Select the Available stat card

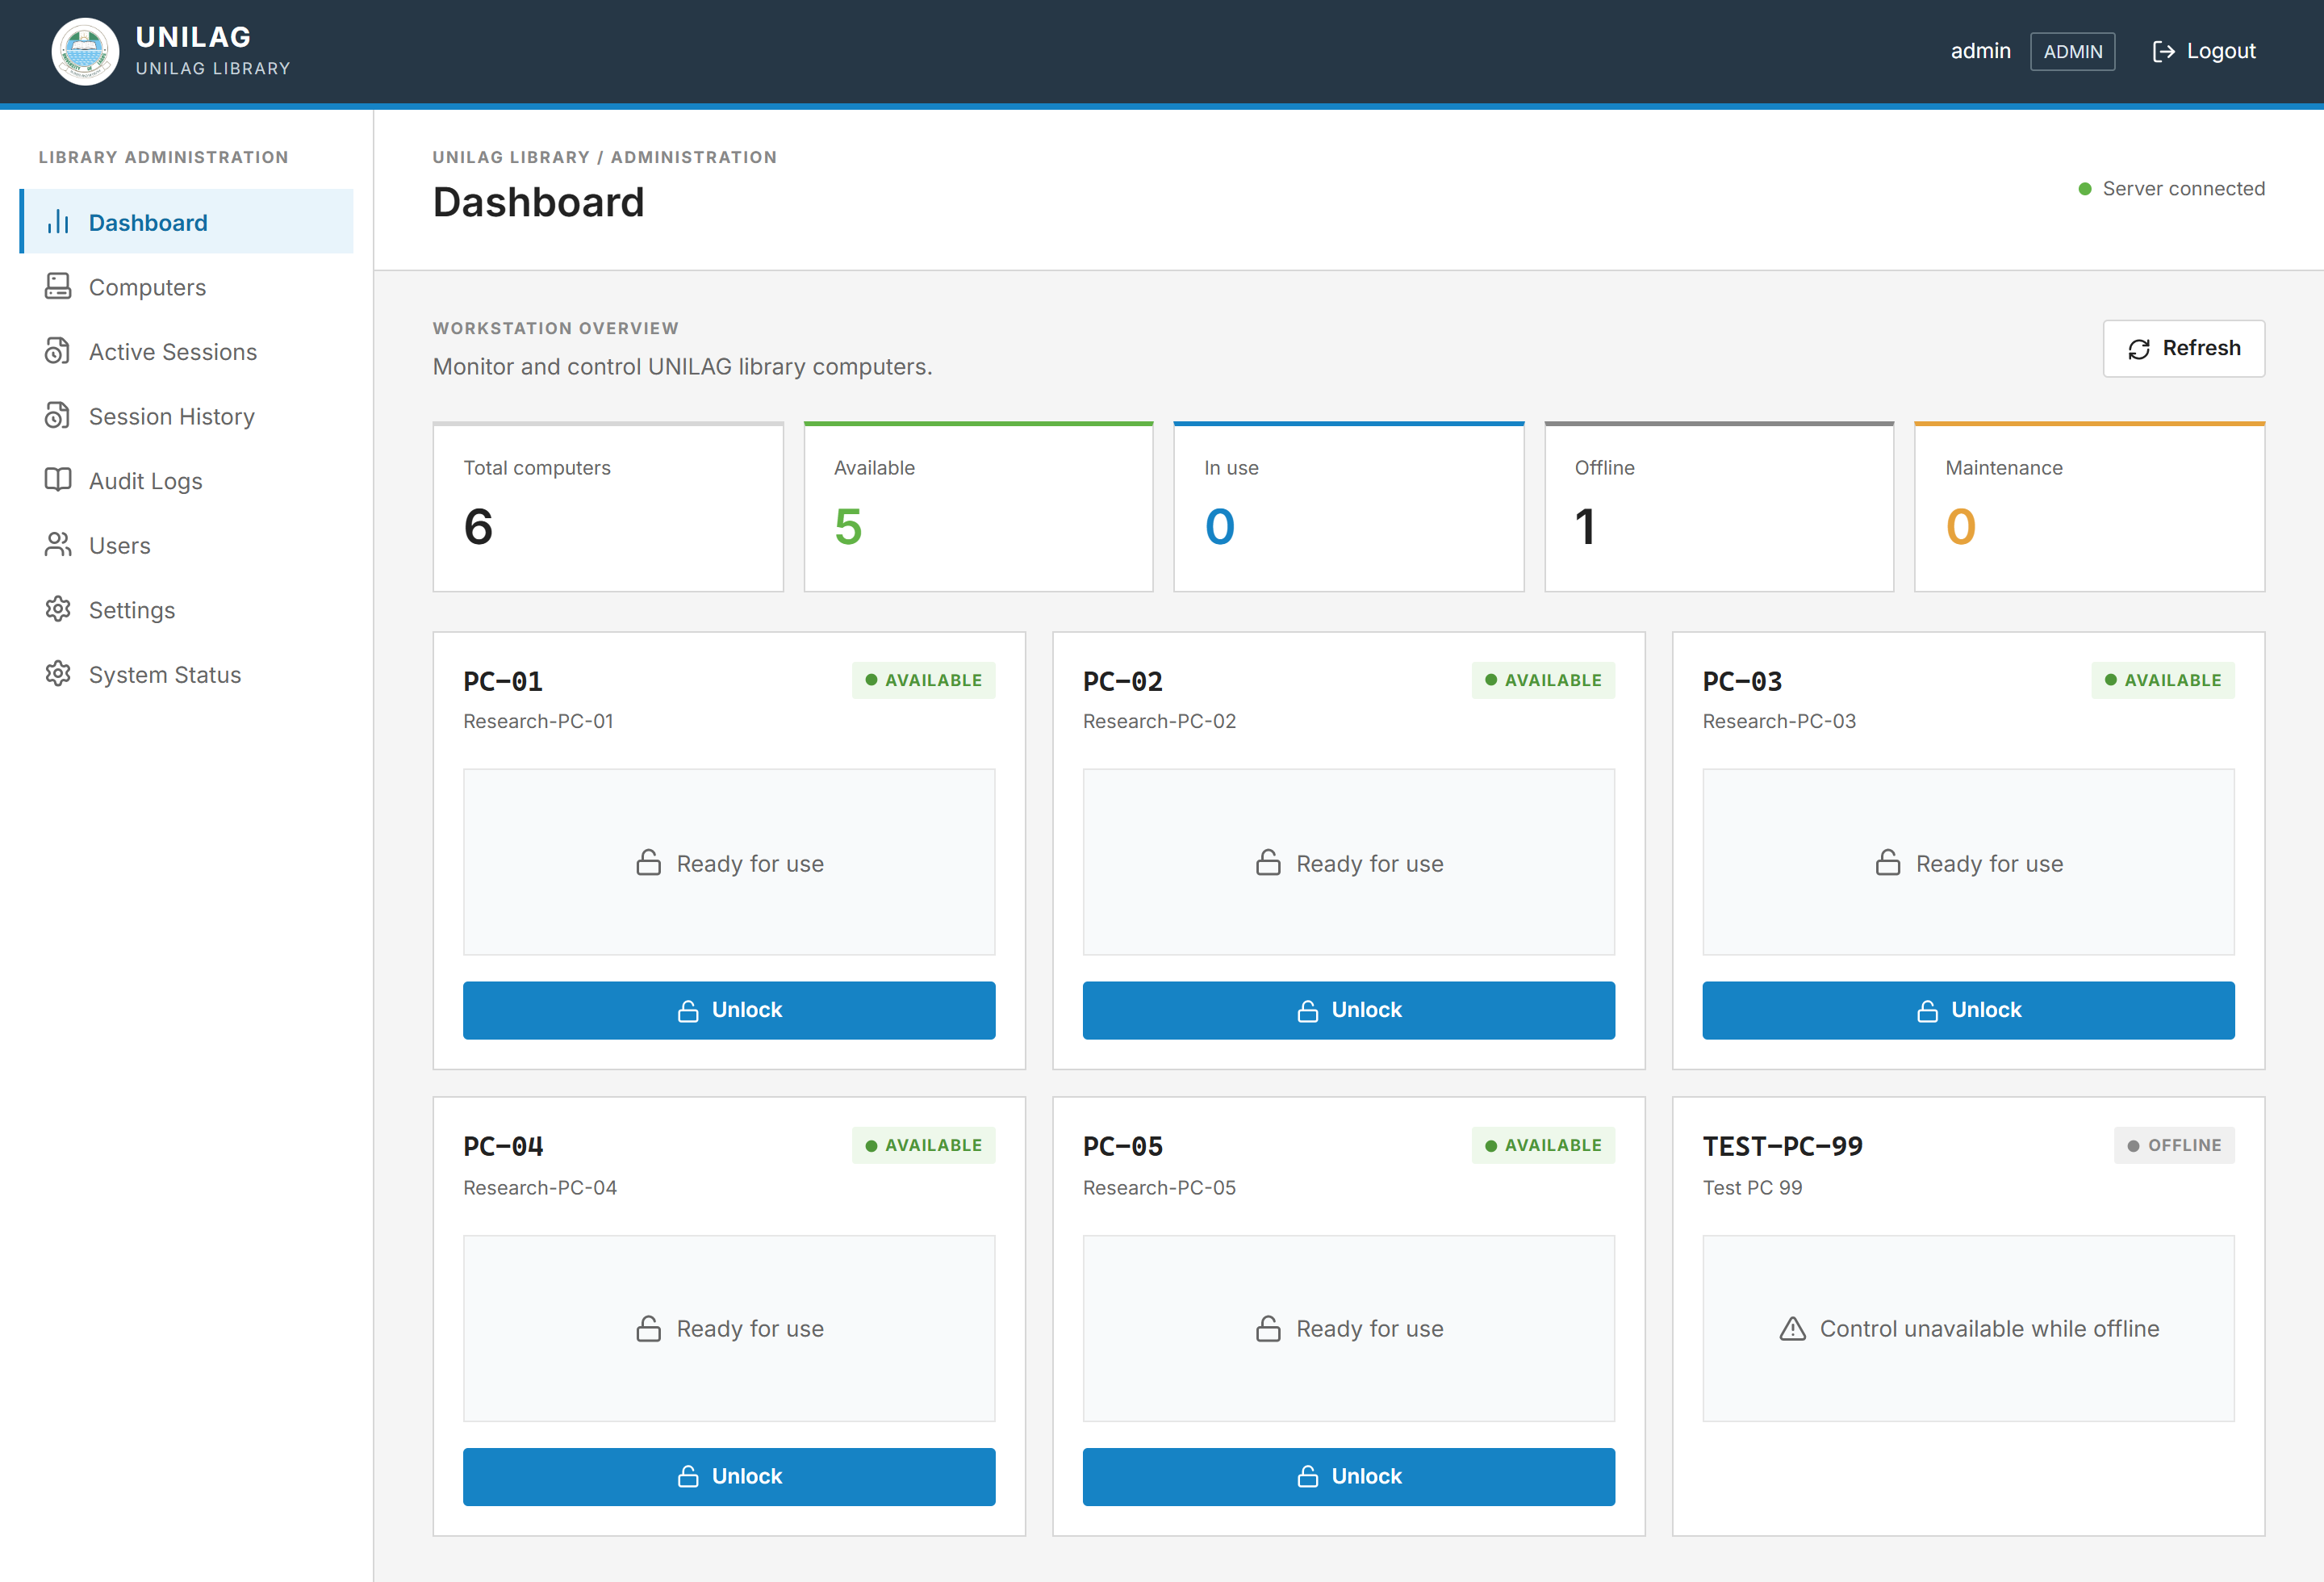coord(978,507)
